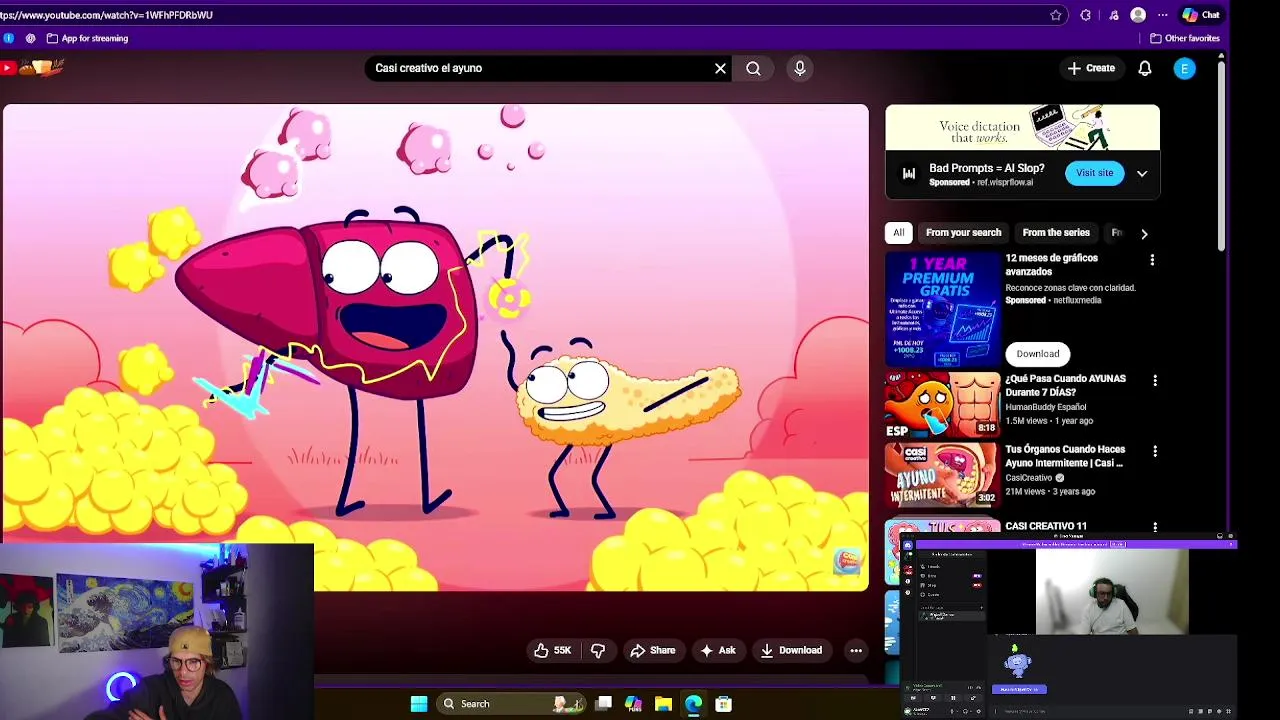Open the YouTube account avatar E
Viewport: 1280px width, 720px height.
tap(1185, 68)
